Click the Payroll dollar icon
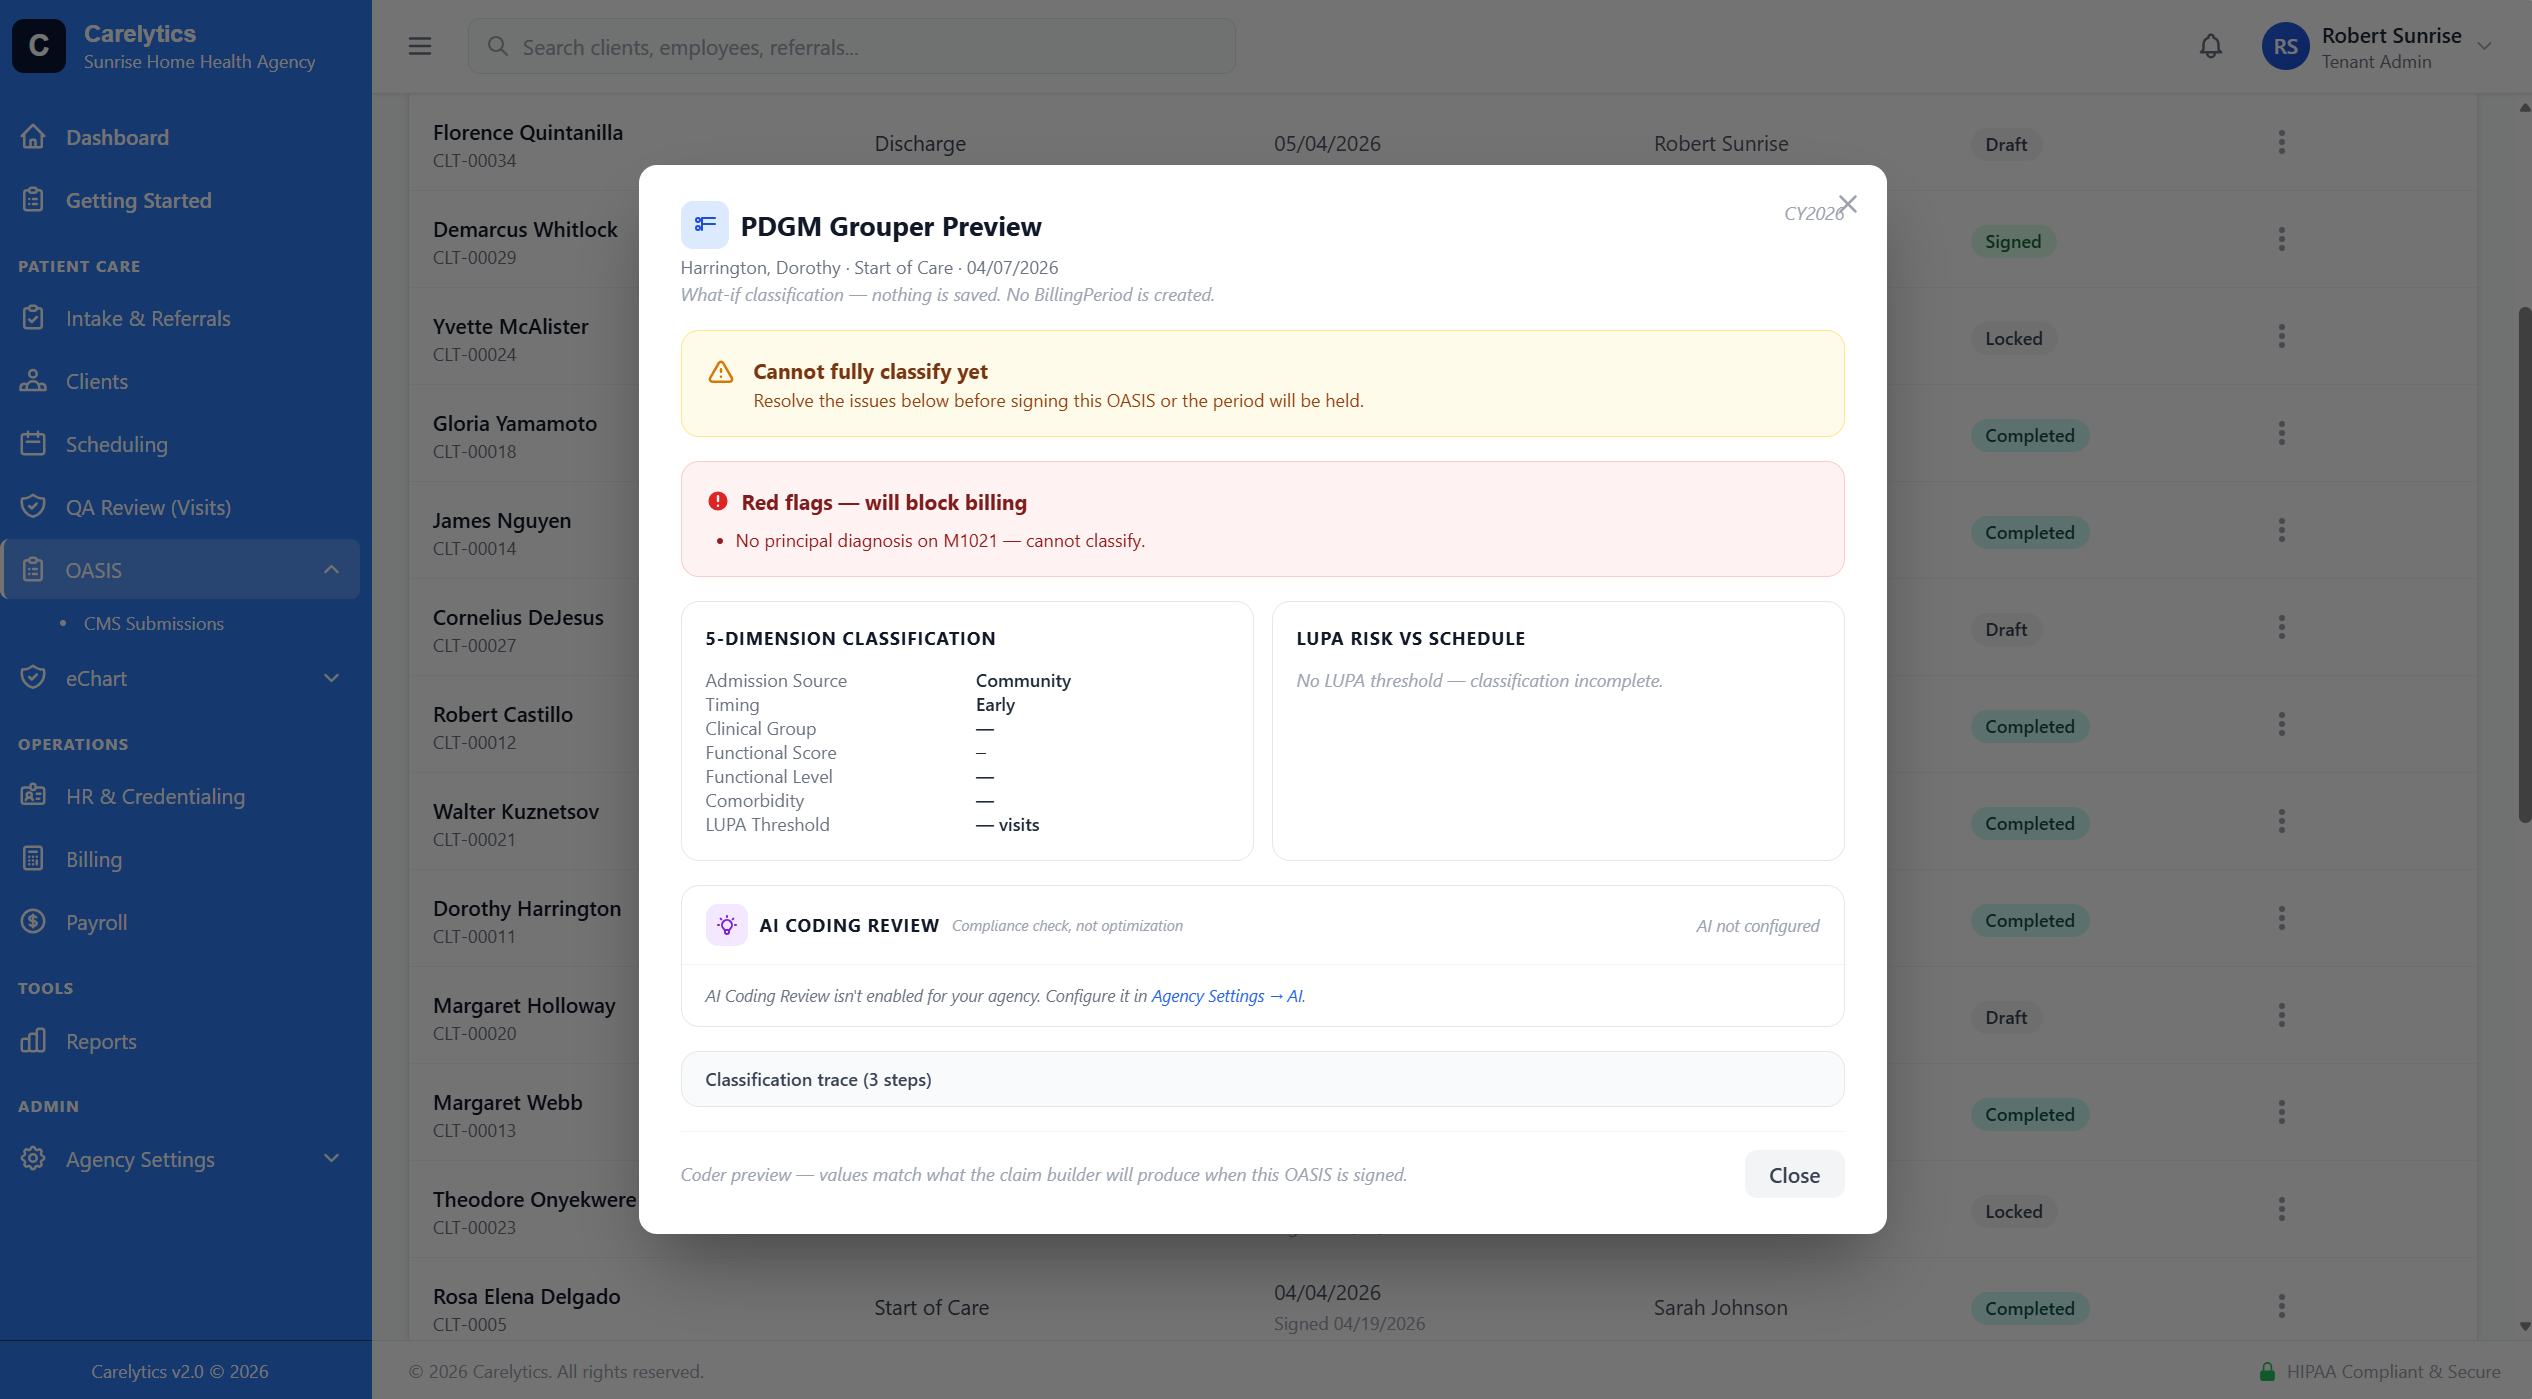Image resolution: width=2532 pixels, height=1399 pixels. coord(33,922)
